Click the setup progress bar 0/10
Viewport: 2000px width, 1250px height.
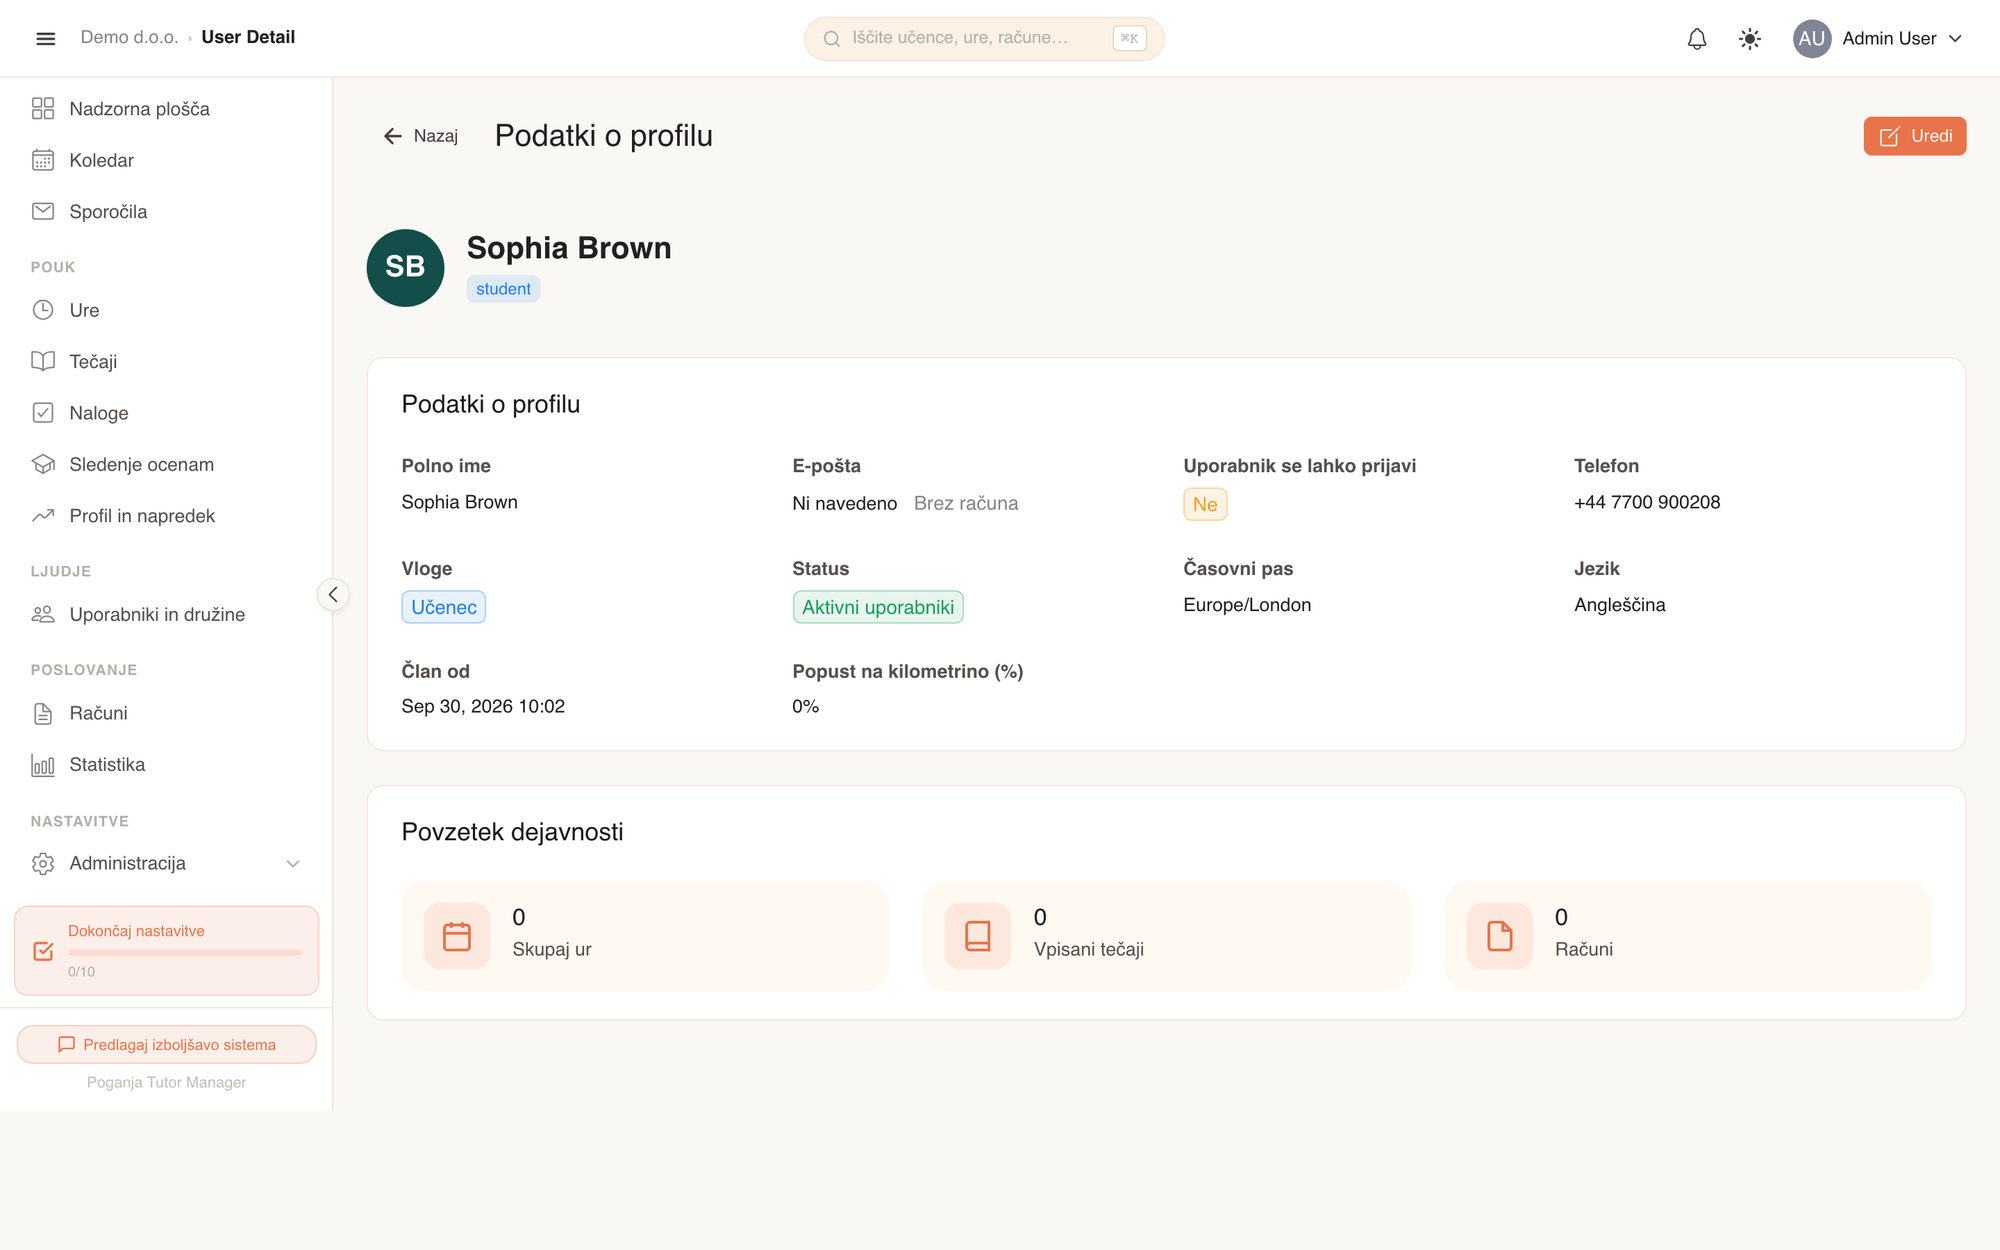click(x=184, y=952)
